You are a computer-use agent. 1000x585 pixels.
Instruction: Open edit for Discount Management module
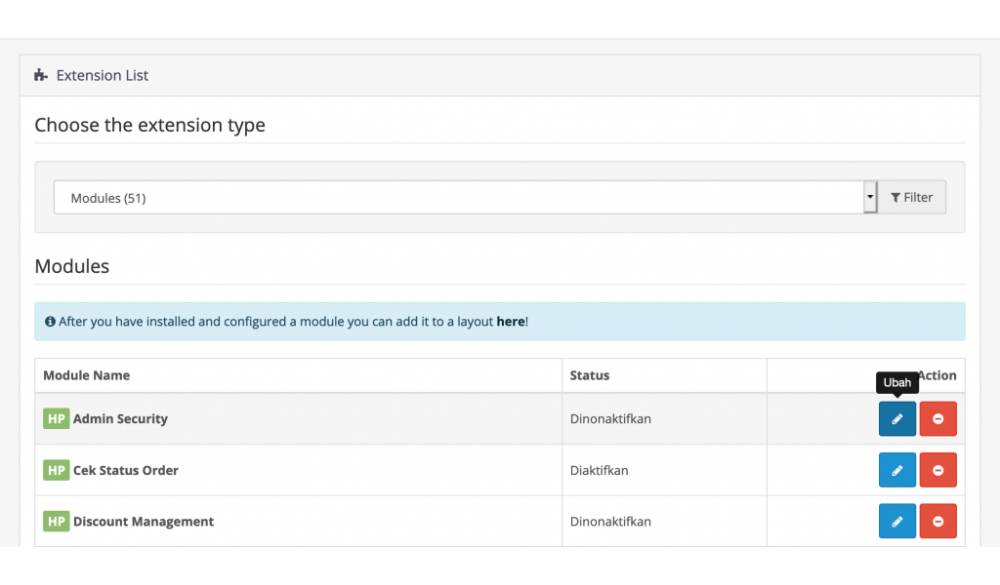(x=897, y=521)
